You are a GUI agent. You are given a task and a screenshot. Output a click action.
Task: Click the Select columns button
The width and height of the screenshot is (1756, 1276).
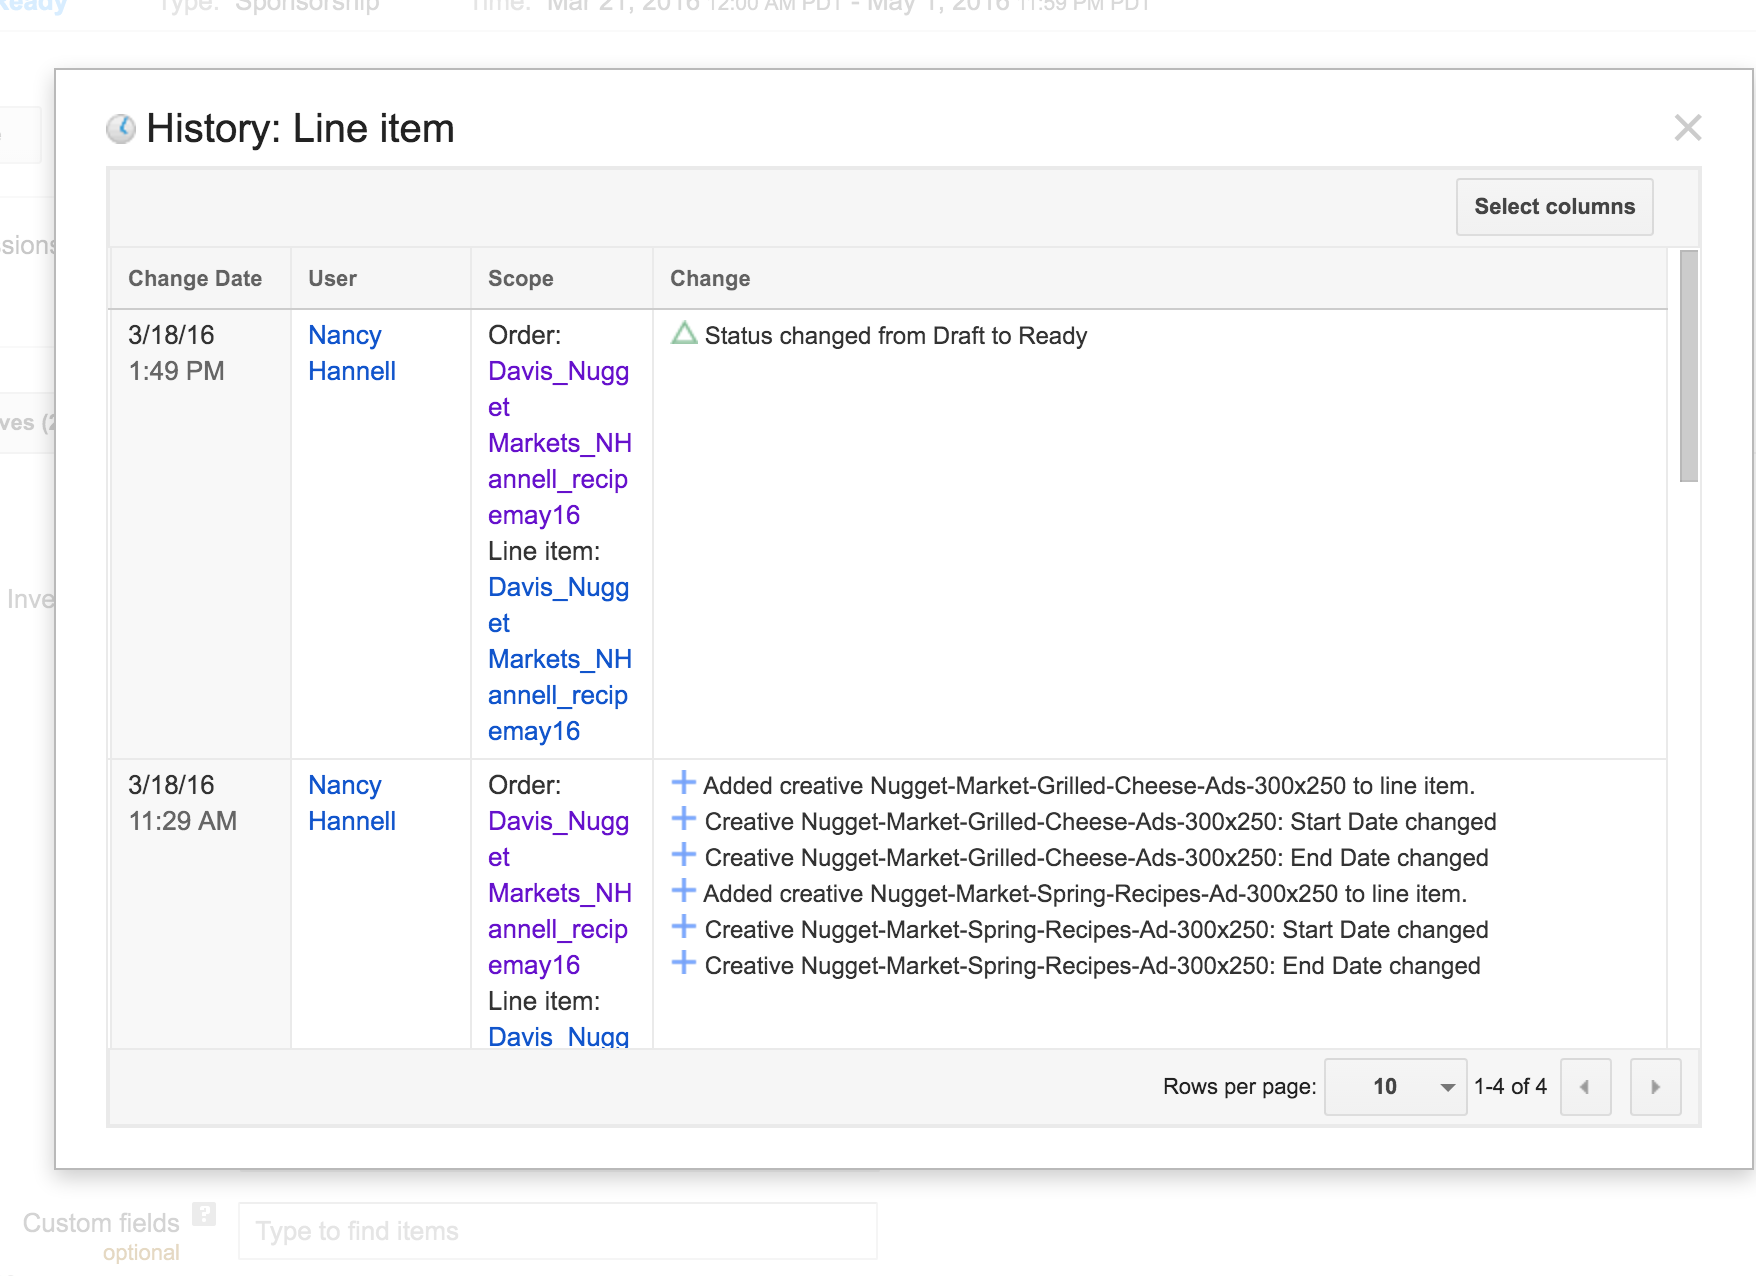click(1553, 207)
